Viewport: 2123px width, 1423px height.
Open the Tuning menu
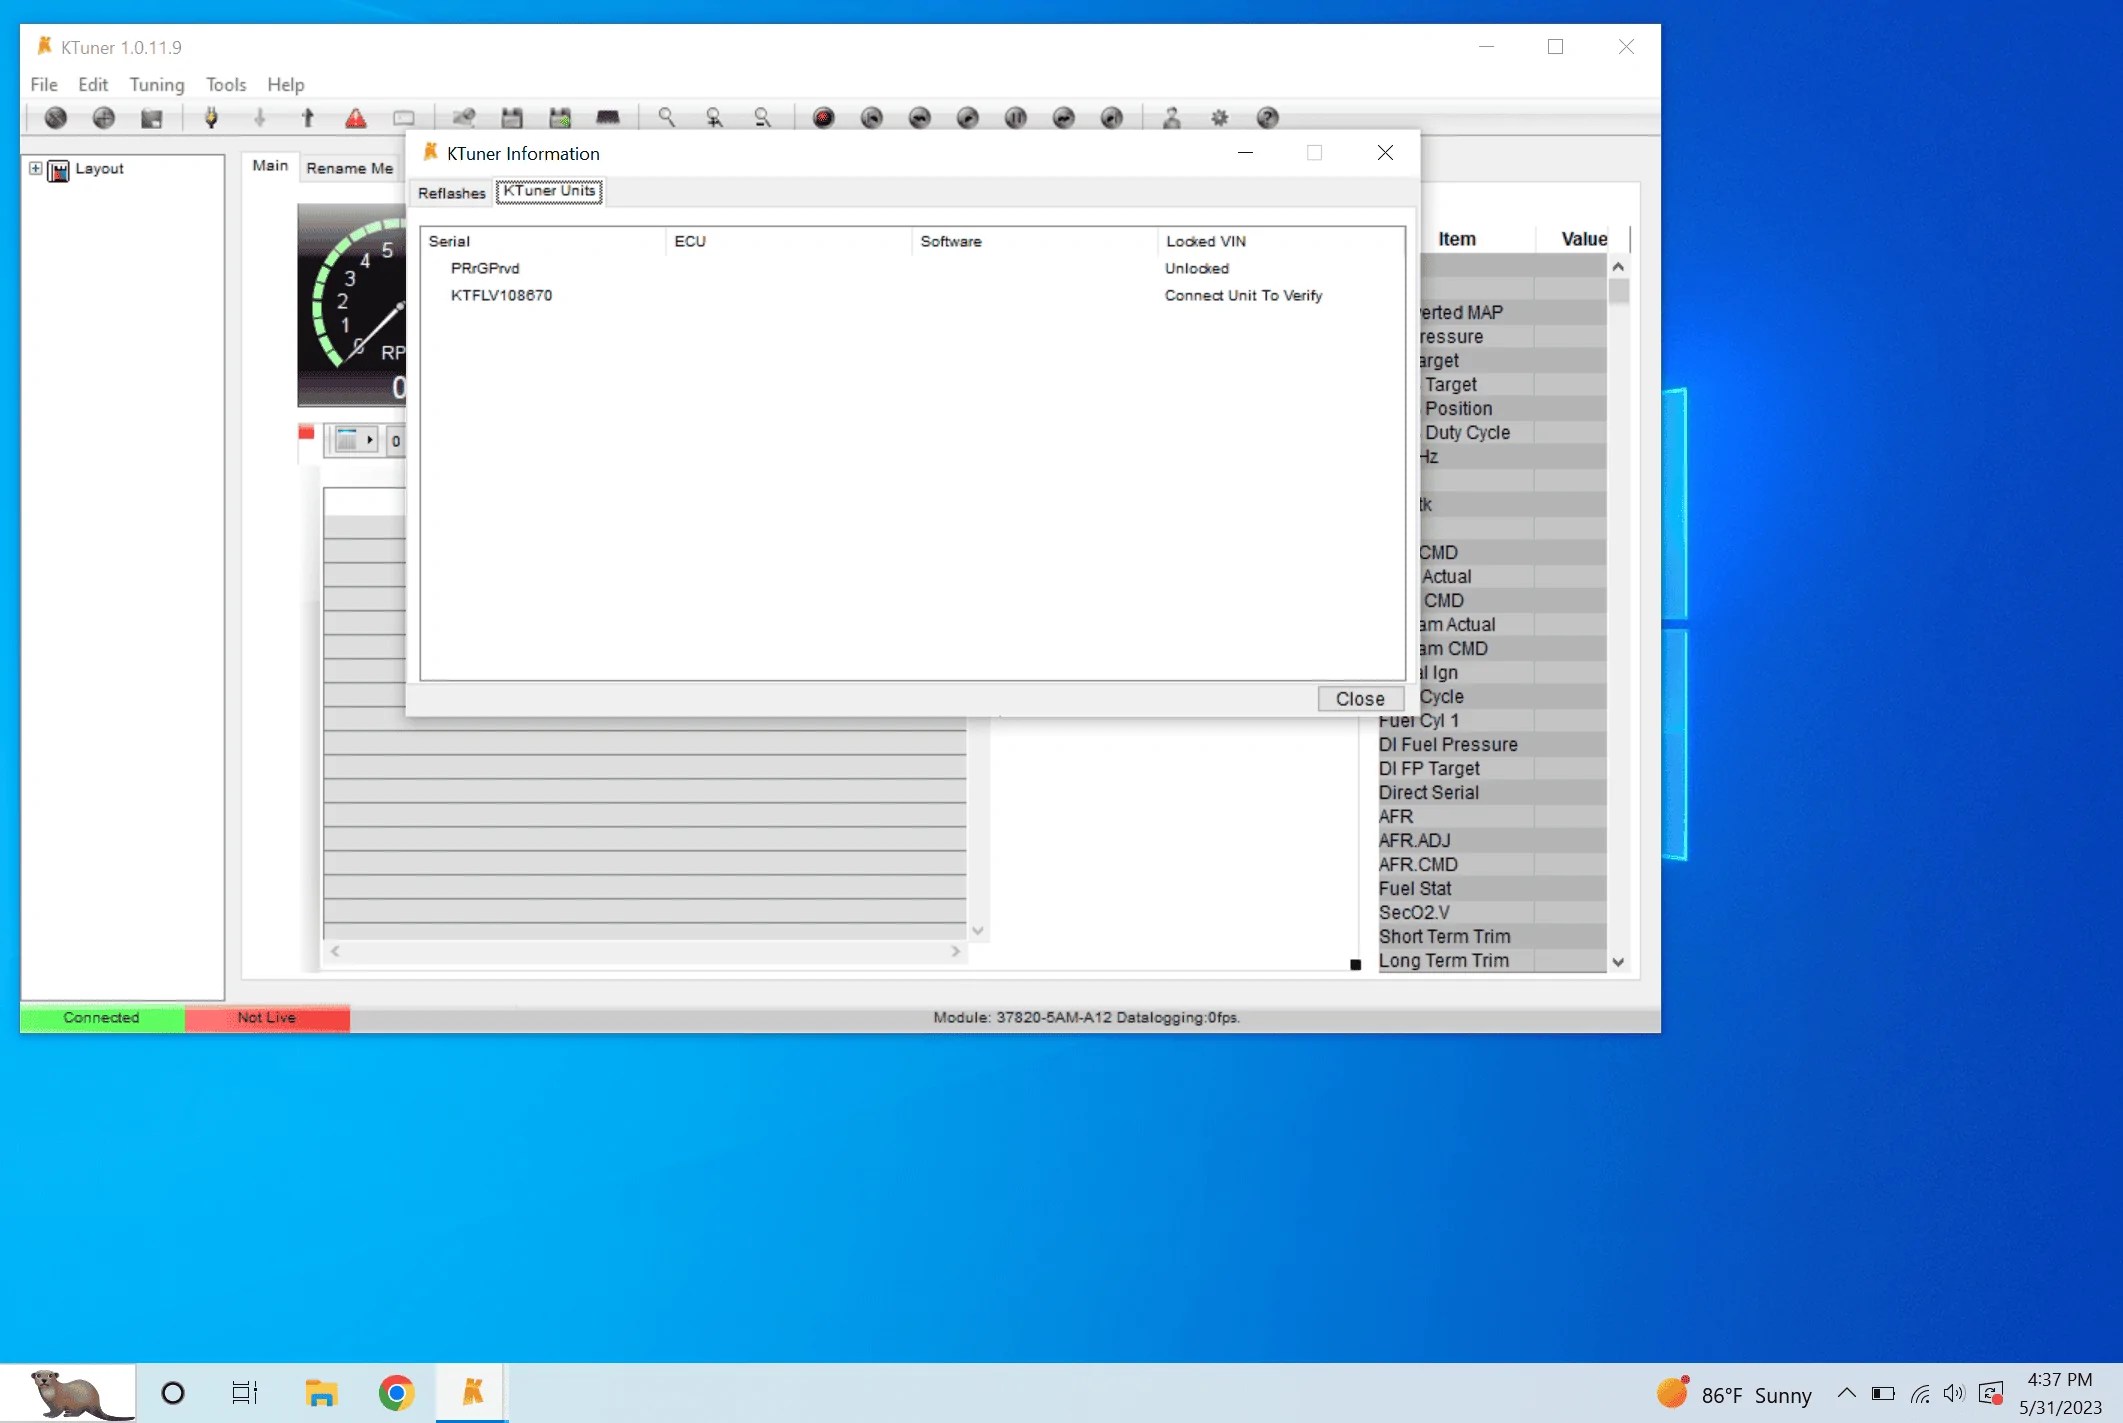[x=157, y=85]
